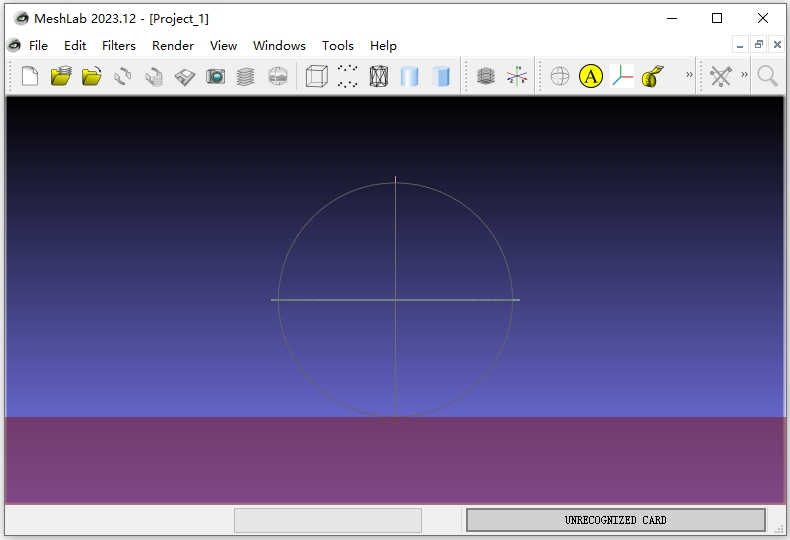Image resolution: width=790 pixels, height=540 pixels.
Task: Toggle the Wireframe rendering mode
Action: point(379,76)
